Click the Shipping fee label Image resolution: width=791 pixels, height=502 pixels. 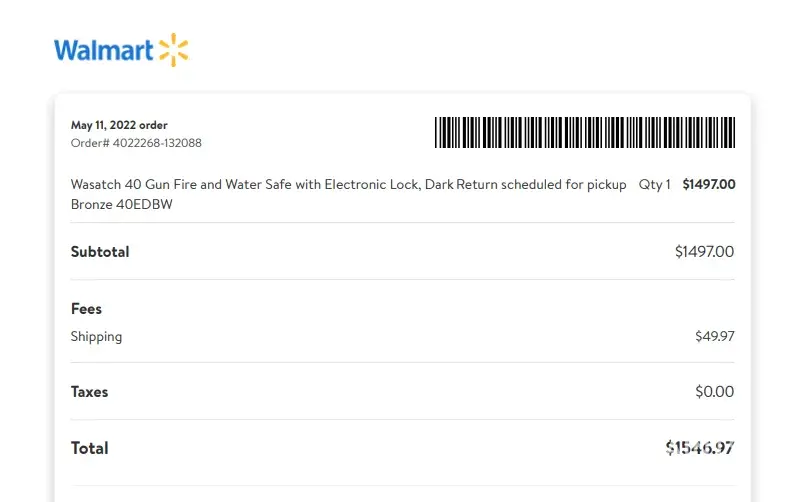pyautogui.click(x=96, y=337)
